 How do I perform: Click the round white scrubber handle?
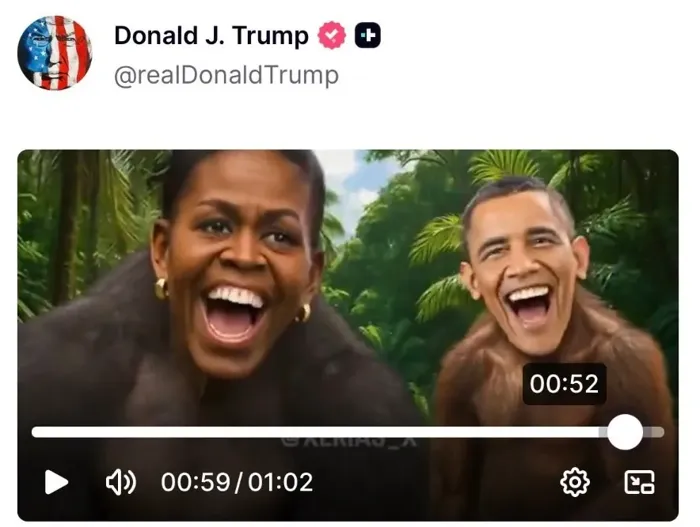pos(625,432)
